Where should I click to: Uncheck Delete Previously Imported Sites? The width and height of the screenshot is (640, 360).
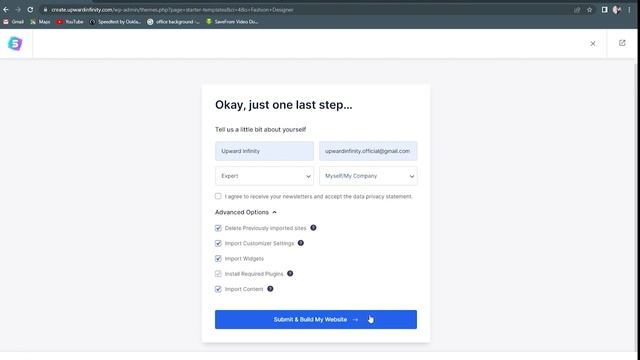pyautogui.click(x=218, y=228)
